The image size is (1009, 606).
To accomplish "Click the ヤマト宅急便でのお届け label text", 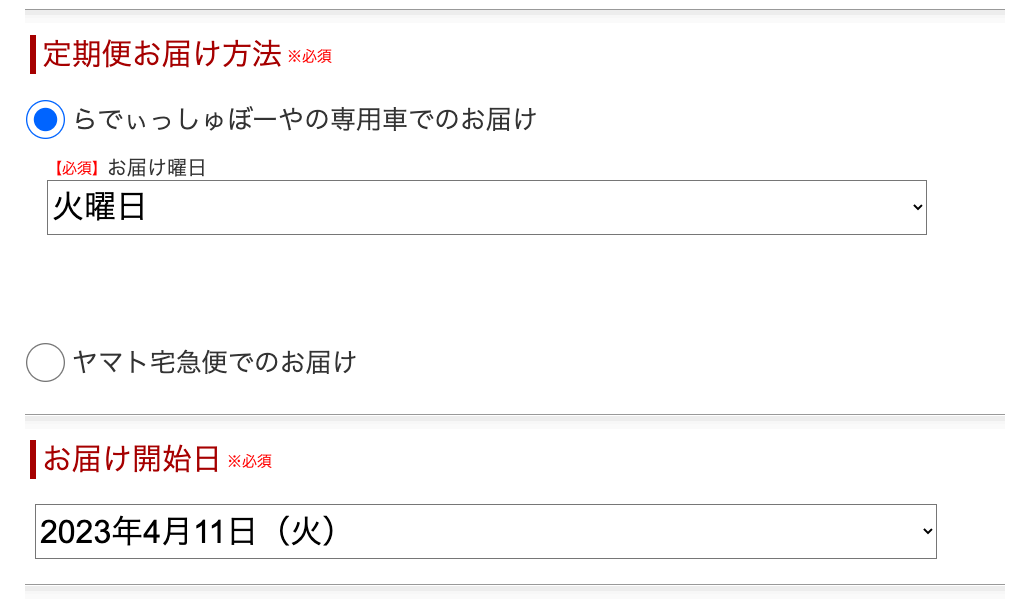I will [x=214, y=362].
